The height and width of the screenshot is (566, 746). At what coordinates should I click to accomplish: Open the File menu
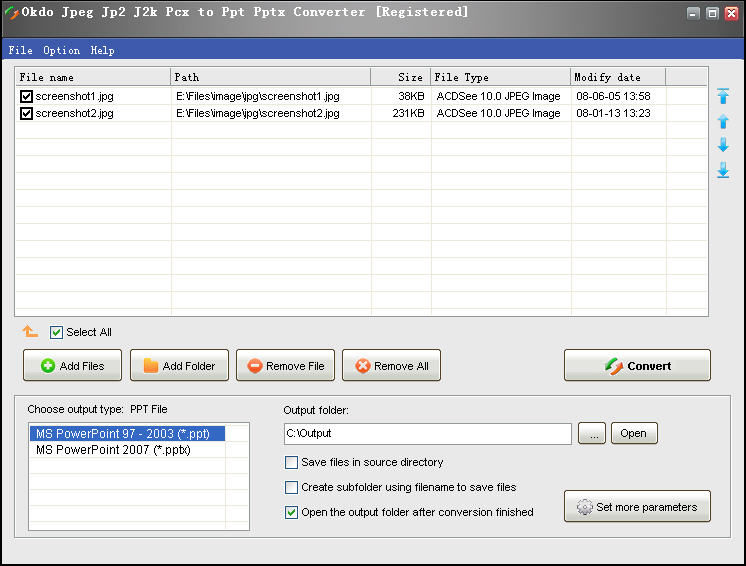click(20, 50)
